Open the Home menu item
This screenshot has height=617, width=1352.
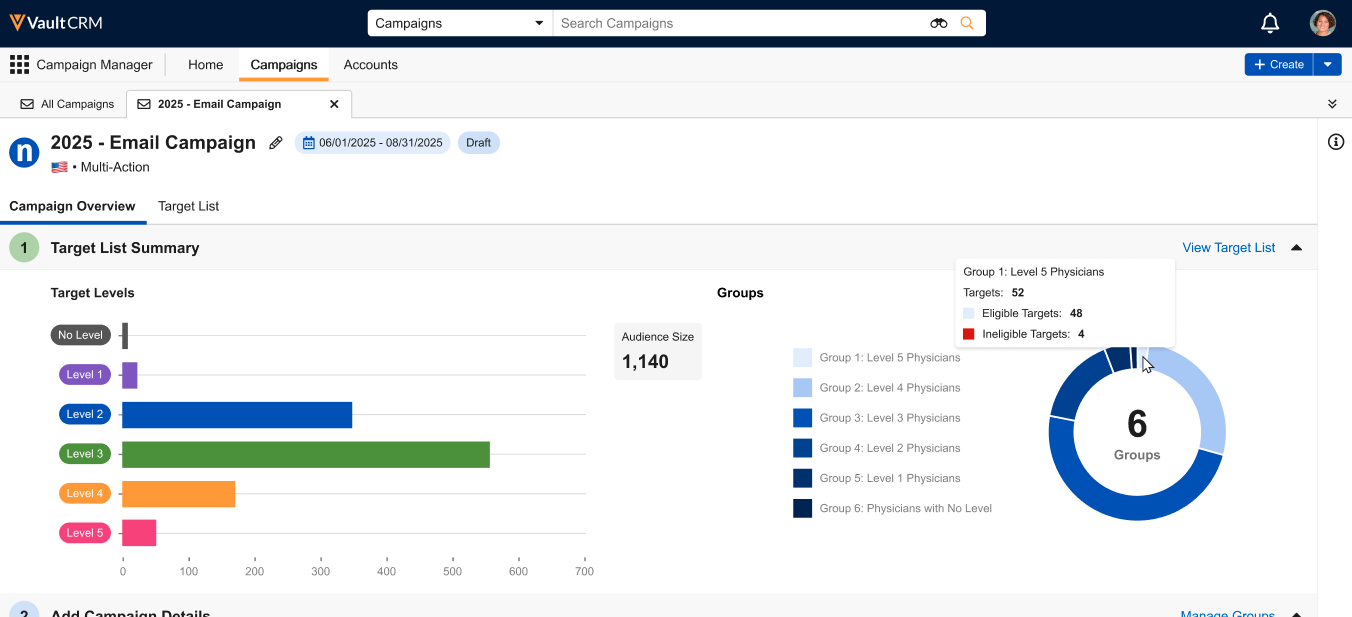tap(205, 65)
